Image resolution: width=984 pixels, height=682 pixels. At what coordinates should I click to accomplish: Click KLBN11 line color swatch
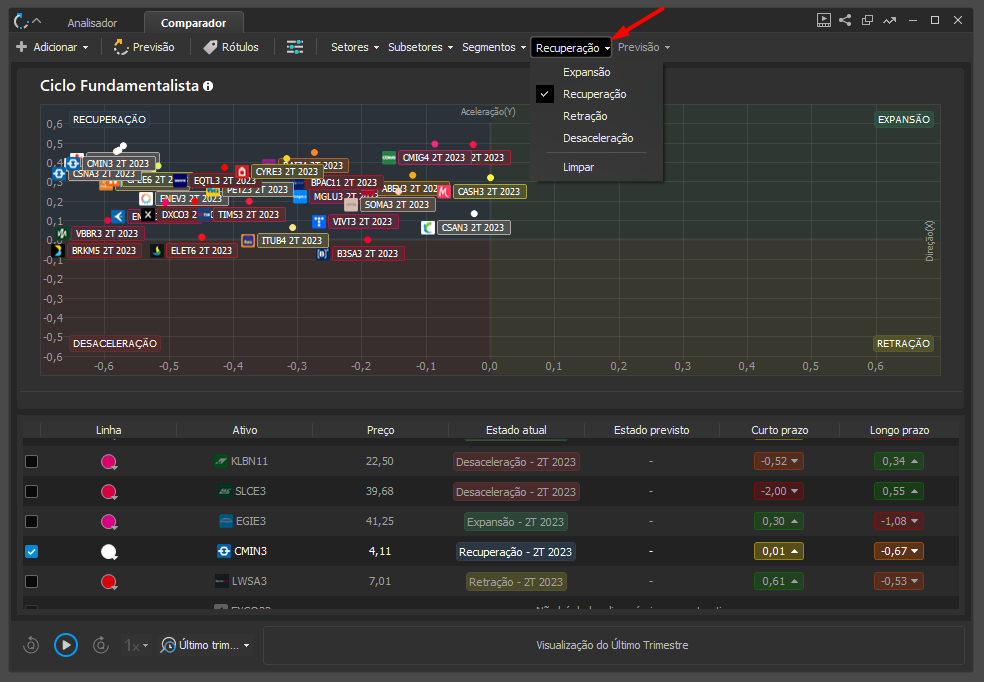tap(109, 462)
